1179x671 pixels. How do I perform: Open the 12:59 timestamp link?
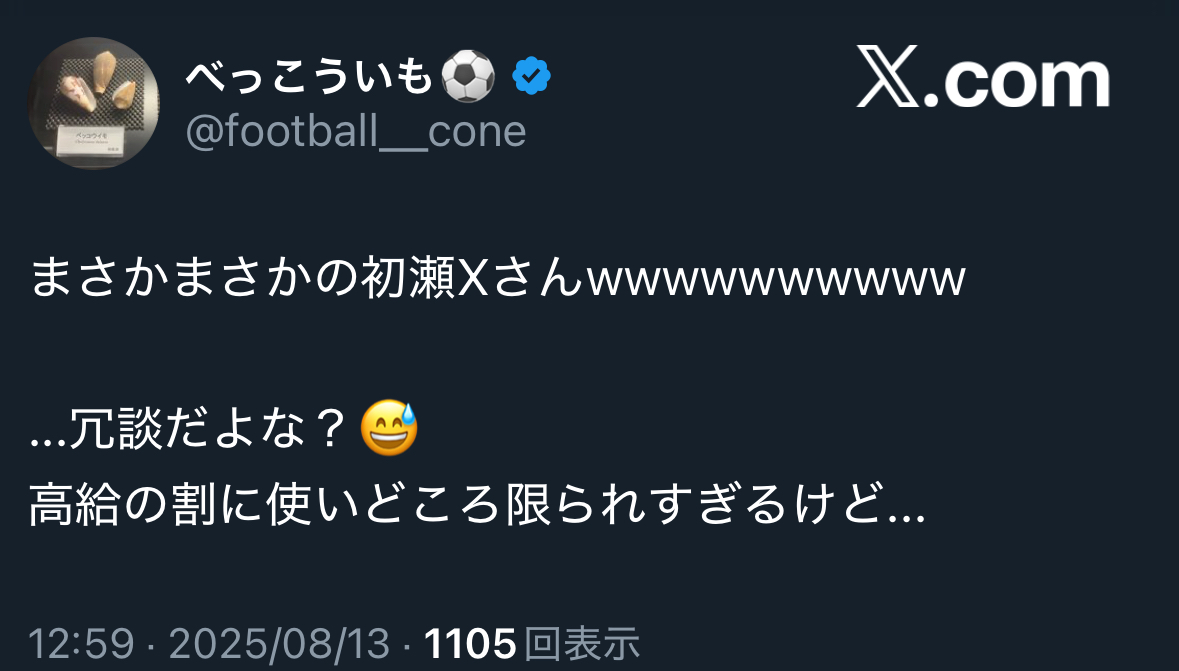[81, 645]
